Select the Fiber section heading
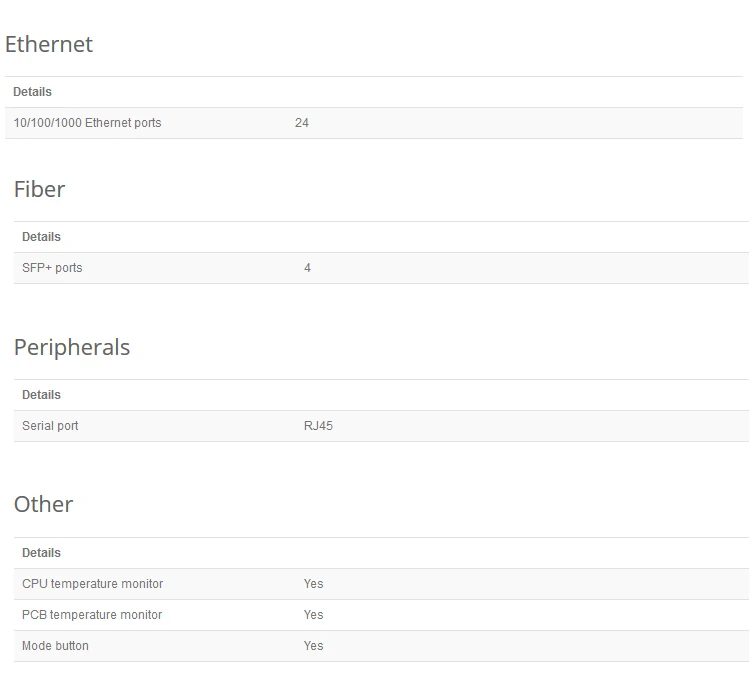This screenshot has width=750, height=692. click(39, 189)
